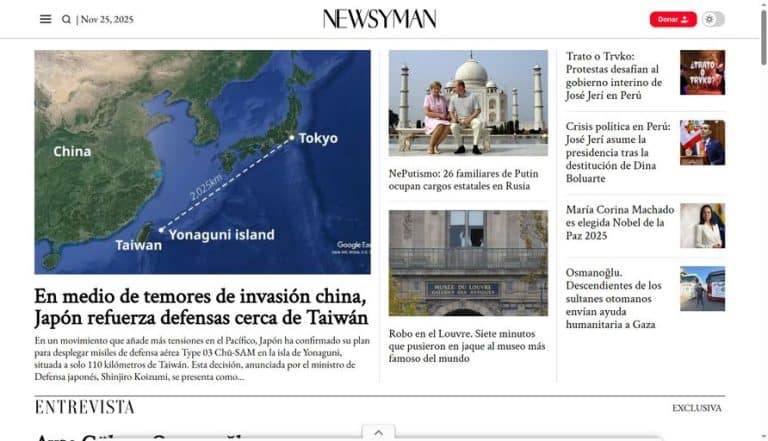Click the EXCLUSIVA label
Viewport: 768px width, 441px height.
tap(696, 408)
